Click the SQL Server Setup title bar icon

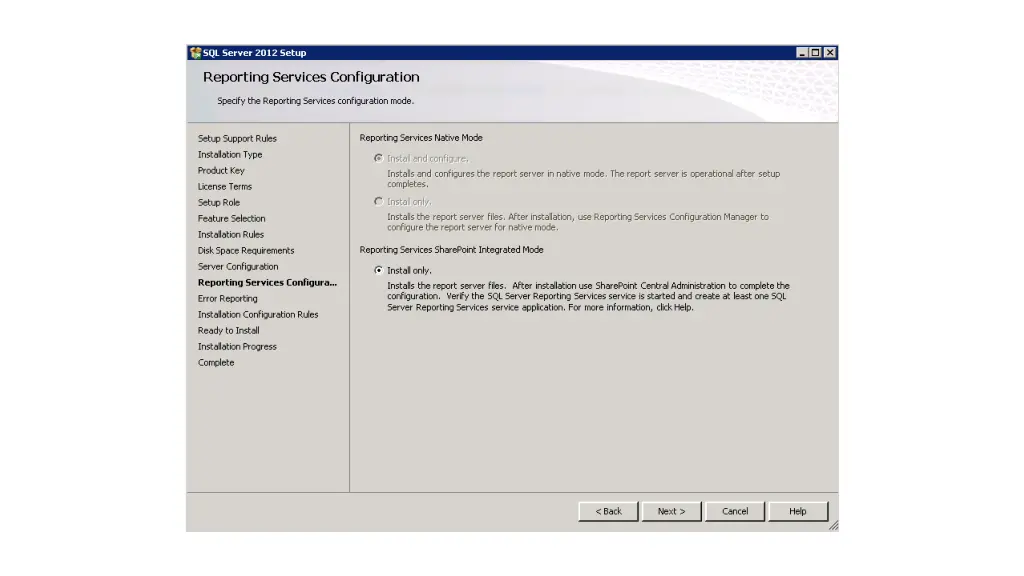(195, 53)
